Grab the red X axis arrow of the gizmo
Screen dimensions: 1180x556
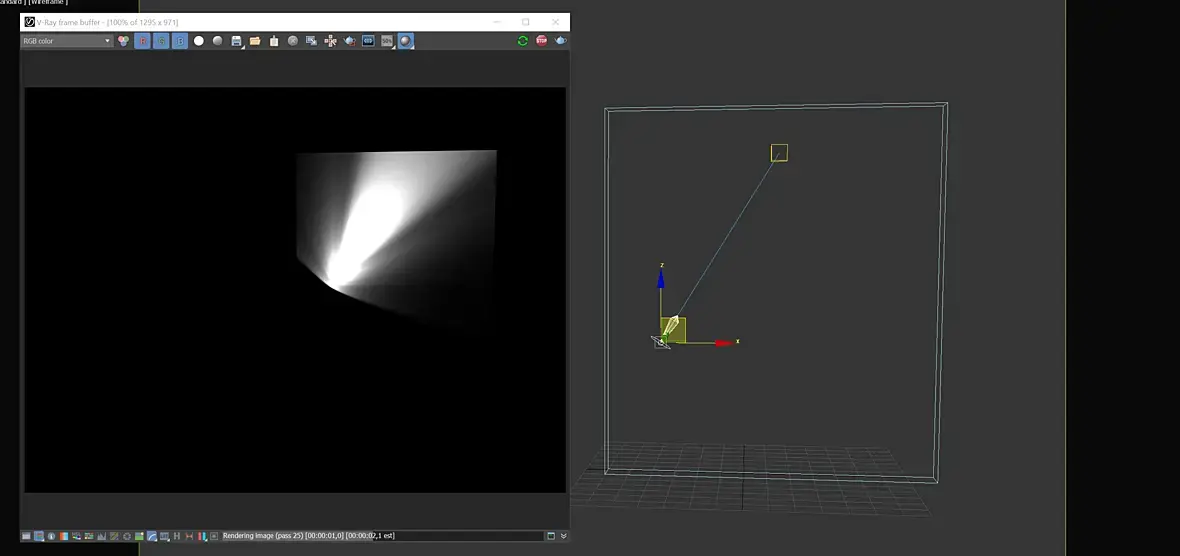click(724, 342)
